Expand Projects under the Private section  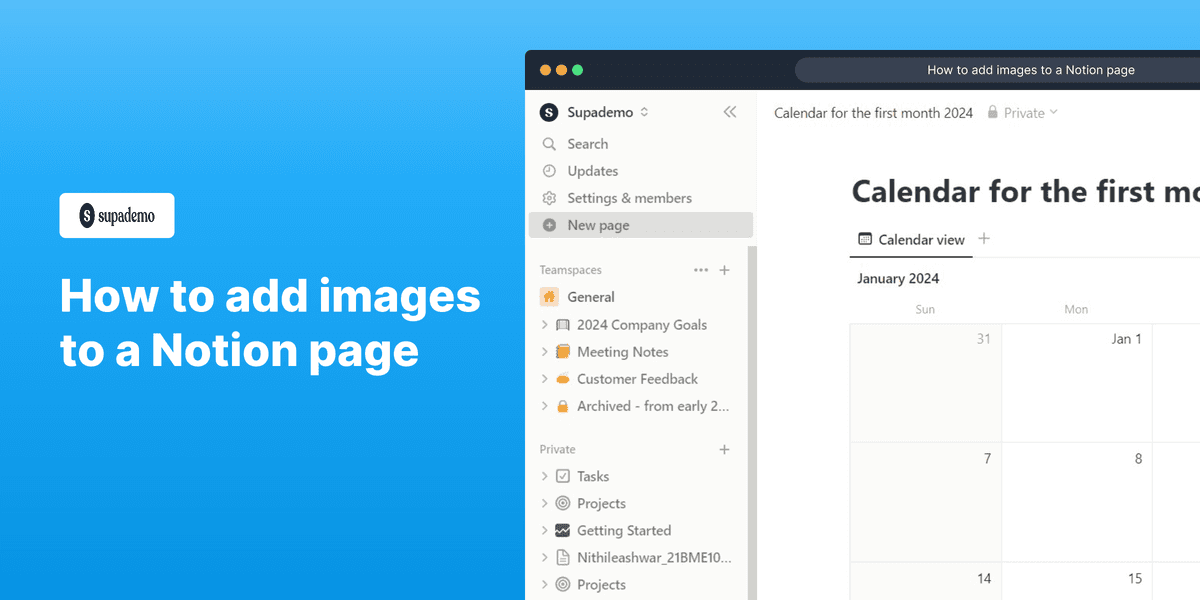(544, 503)
